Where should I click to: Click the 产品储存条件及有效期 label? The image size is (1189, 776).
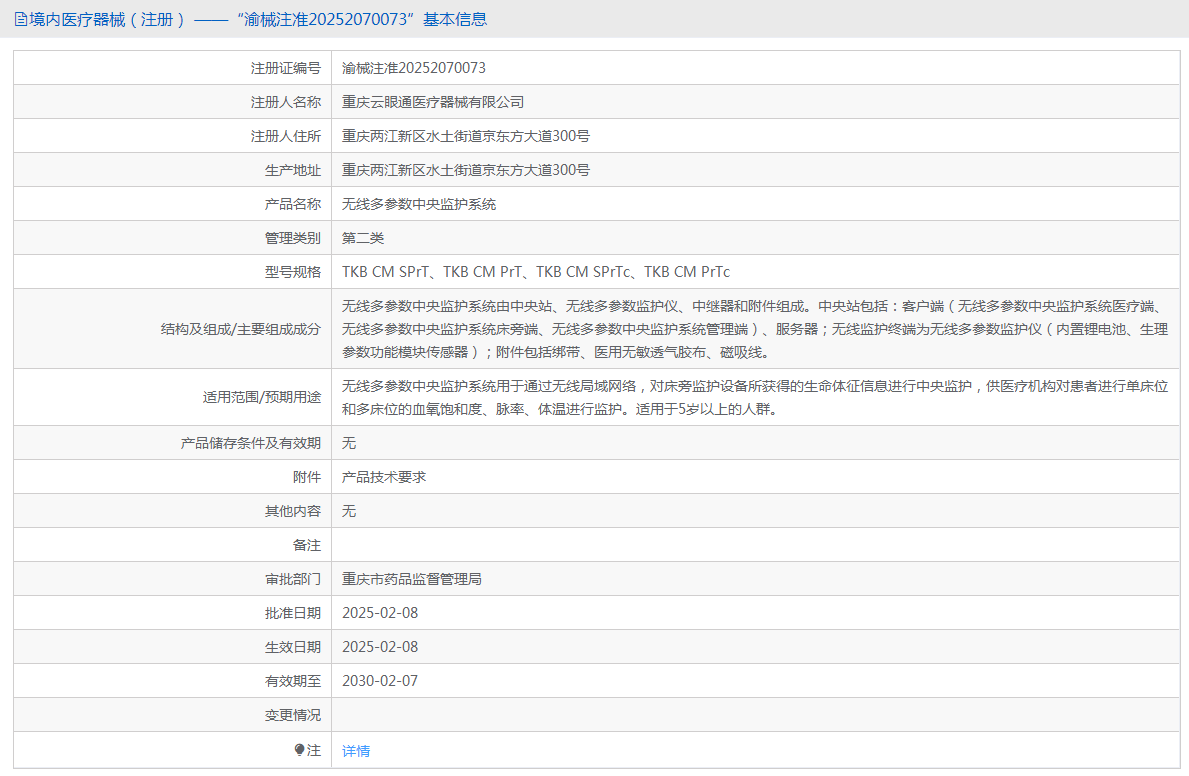click(251, 443)
